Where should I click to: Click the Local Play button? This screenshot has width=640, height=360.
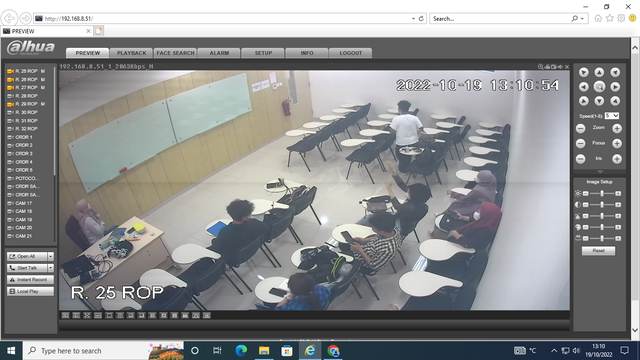click(x=30, y=291)
